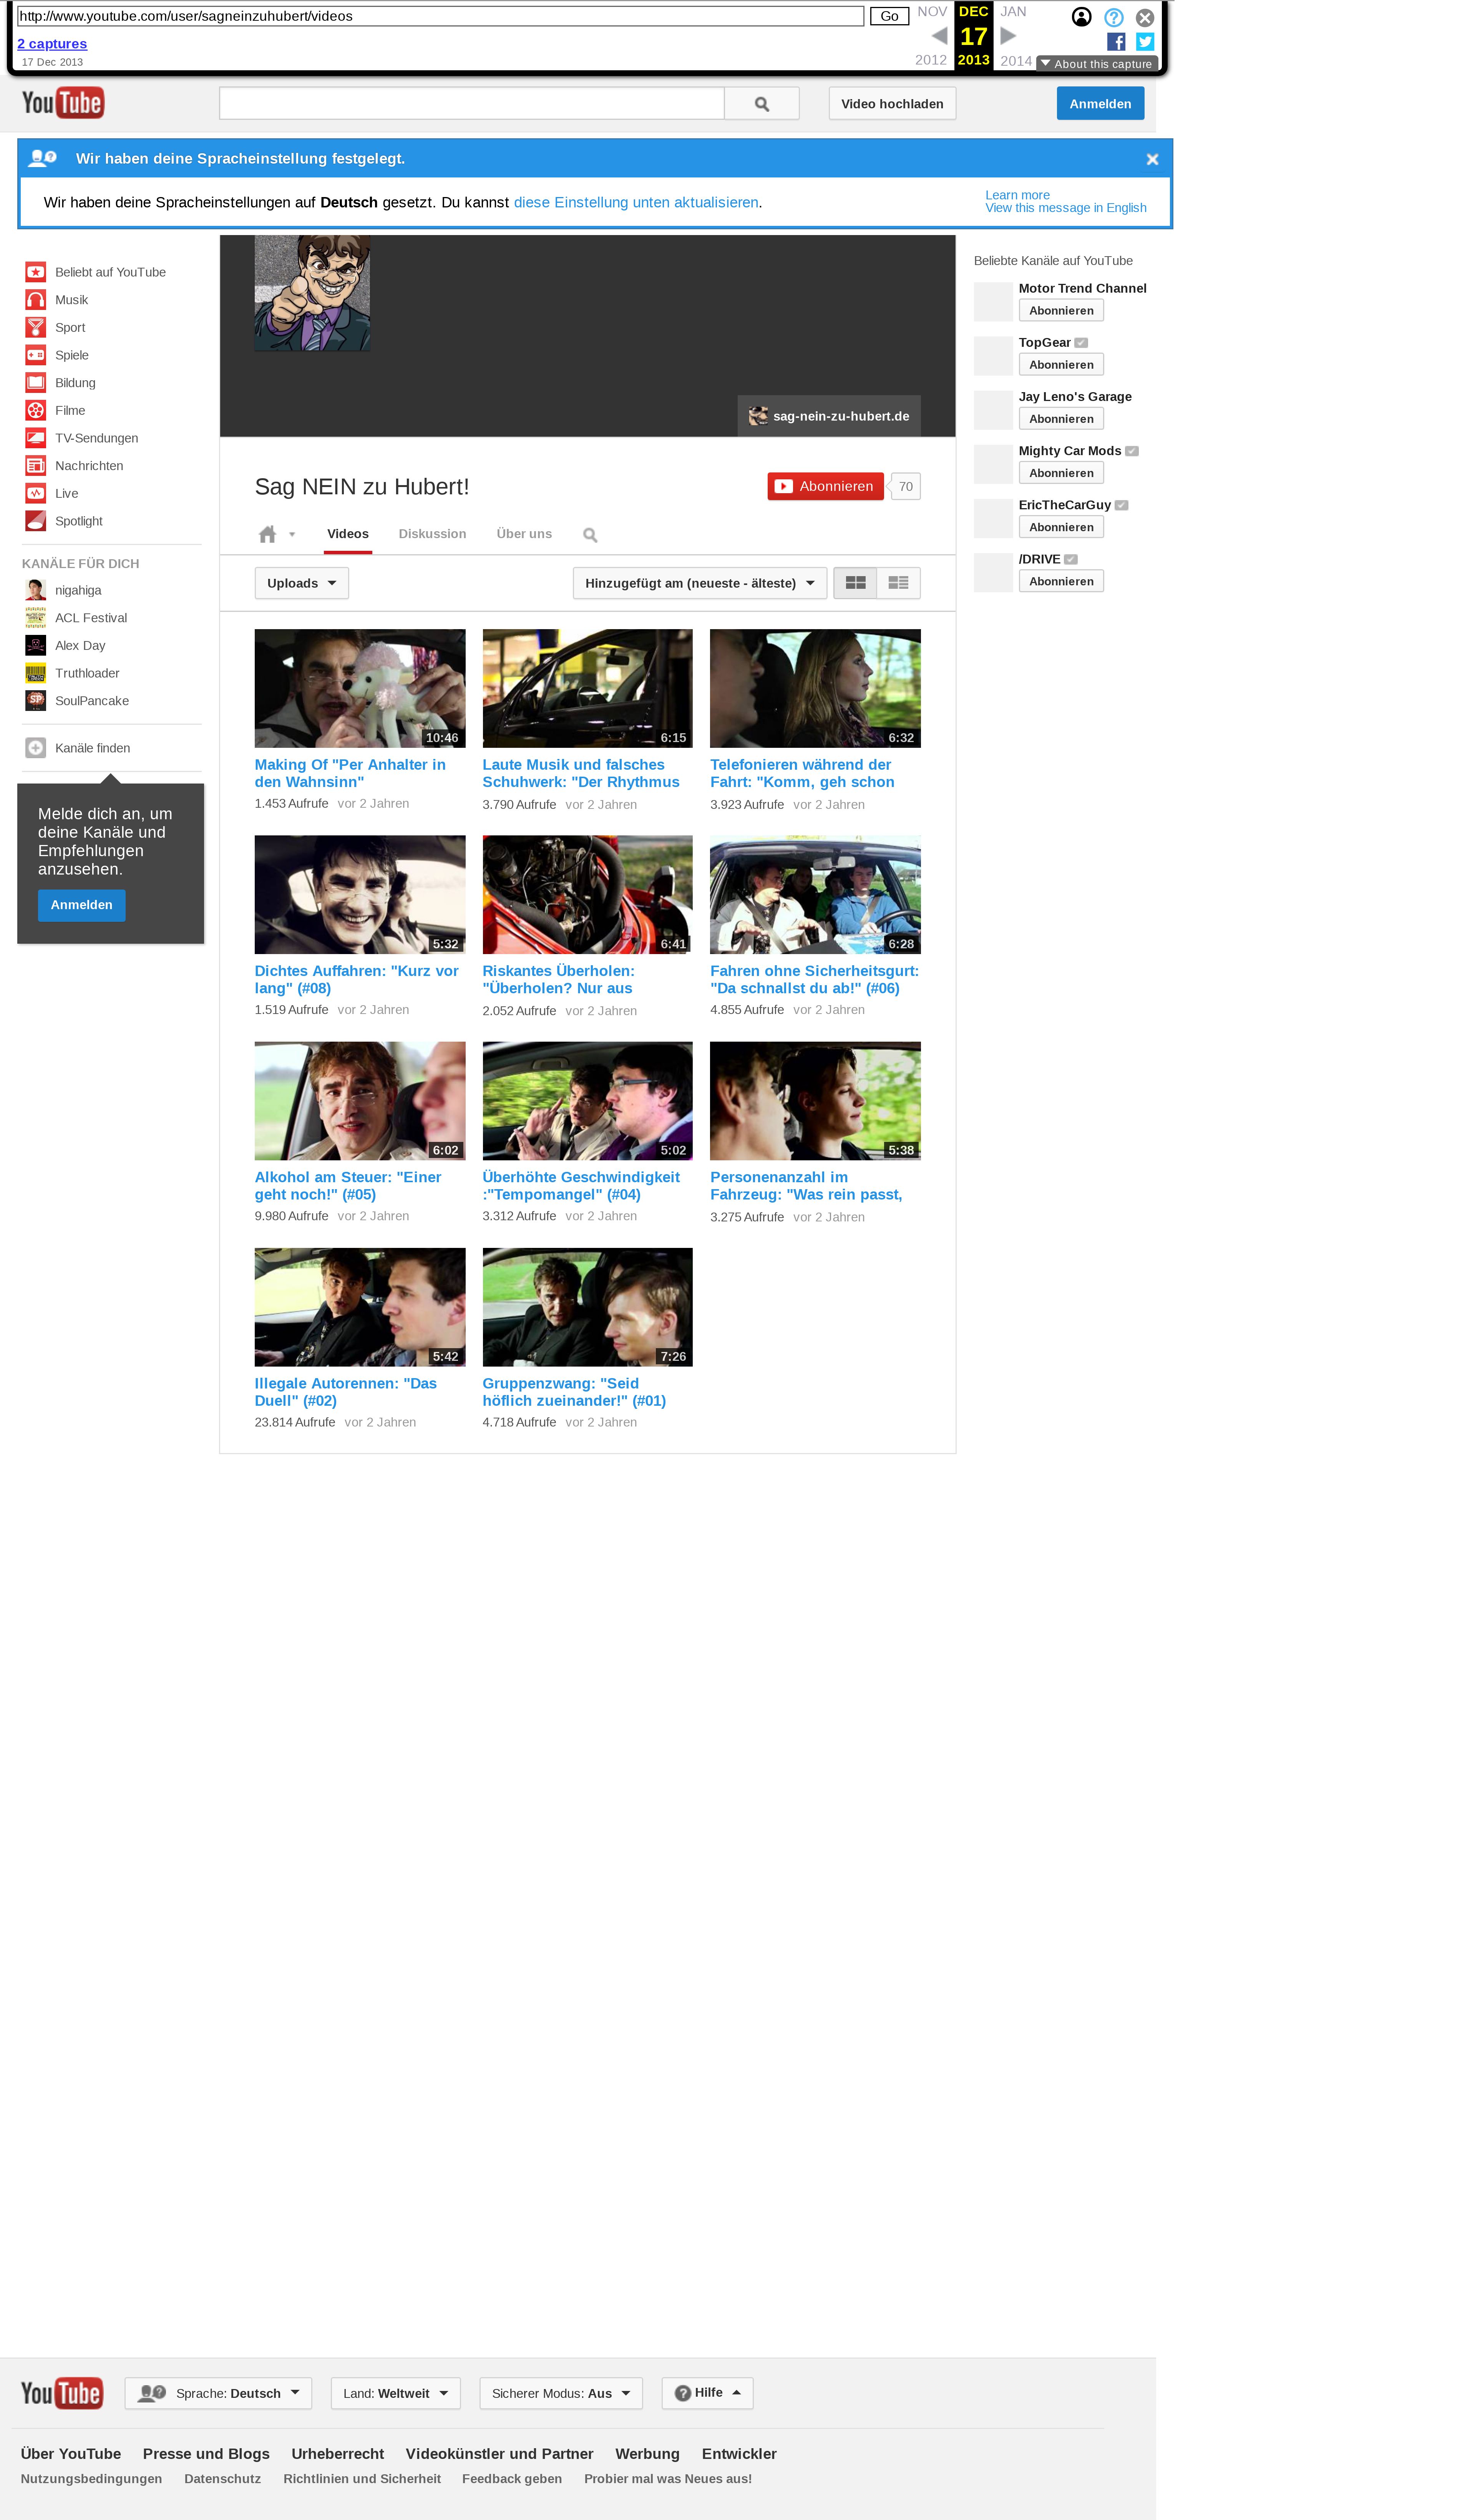Open Urheberrecht footer link
This screenshot has width=1480, height=2520.
[x=338, y=2453]
